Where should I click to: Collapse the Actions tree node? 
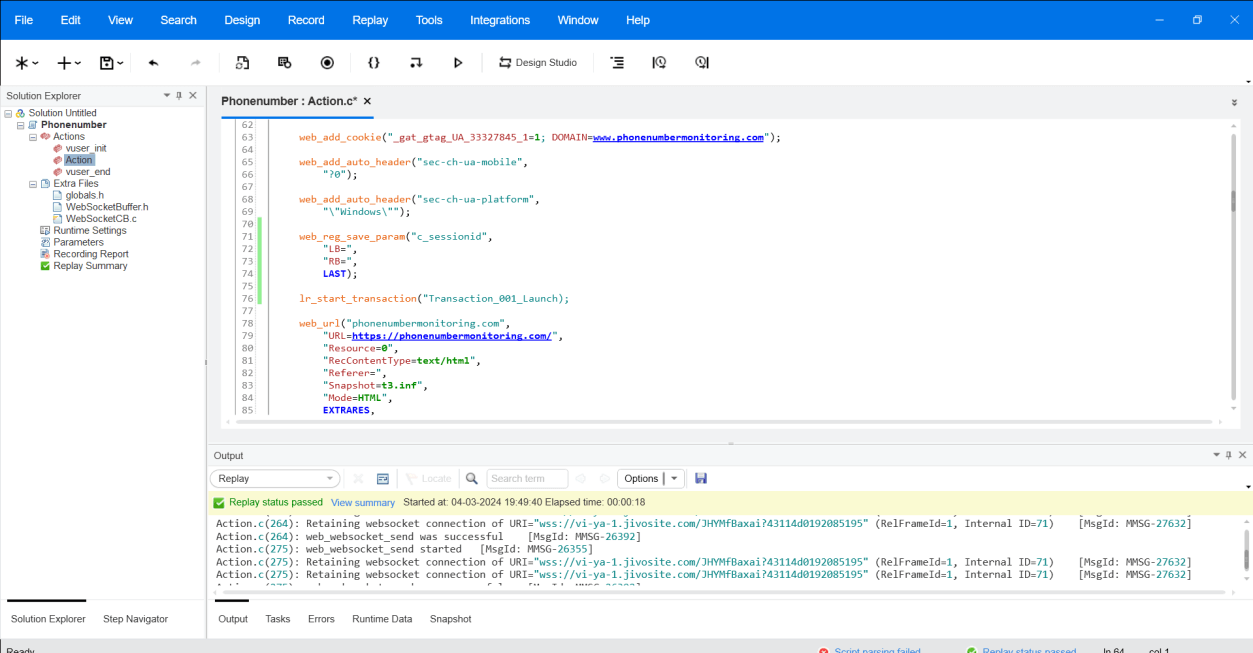click(33, 137)
